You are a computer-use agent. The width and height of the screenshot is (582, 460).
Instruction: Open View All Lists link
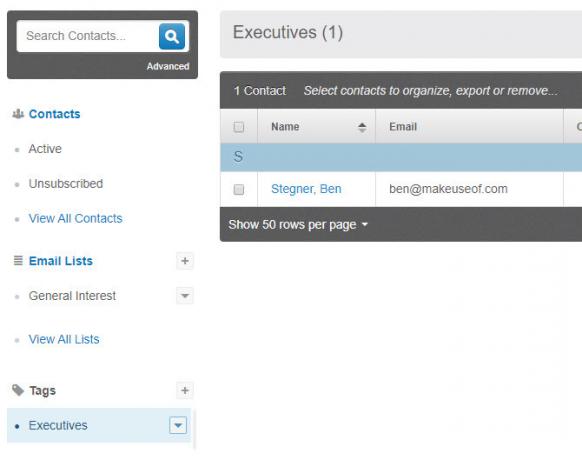64,339
